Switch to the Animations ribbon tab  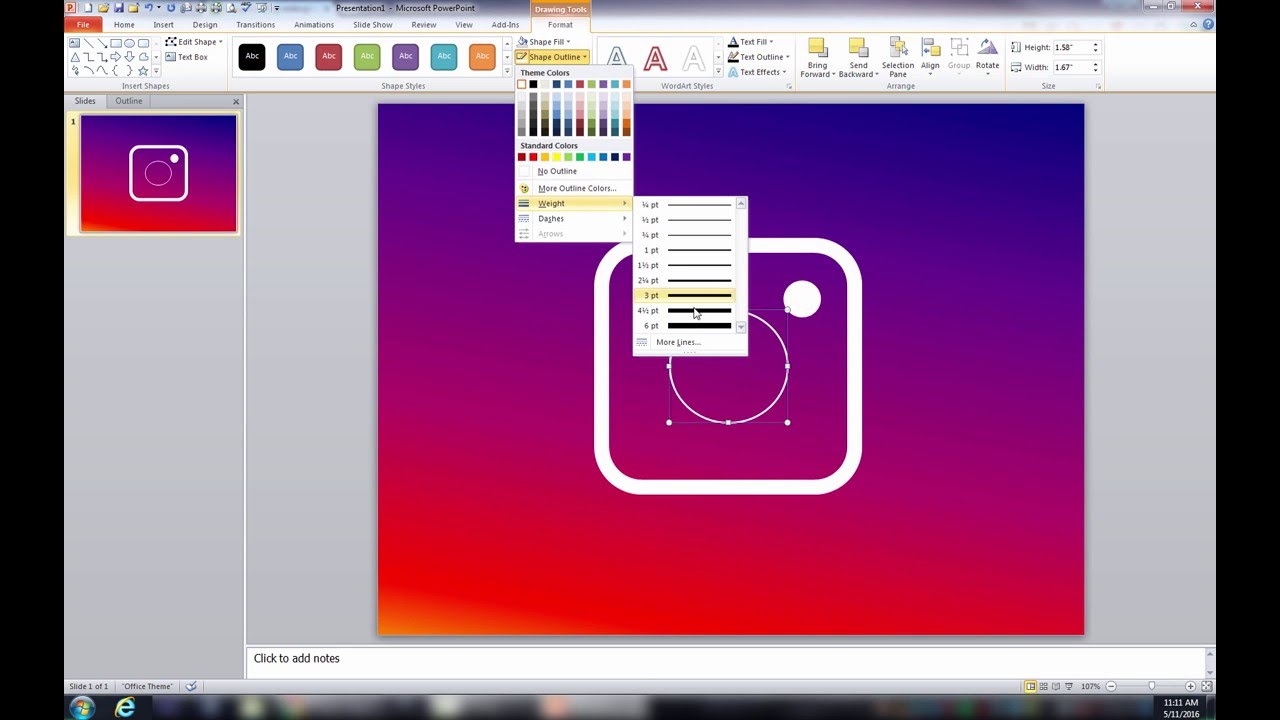pyautogui.click(x=314, y=25)
